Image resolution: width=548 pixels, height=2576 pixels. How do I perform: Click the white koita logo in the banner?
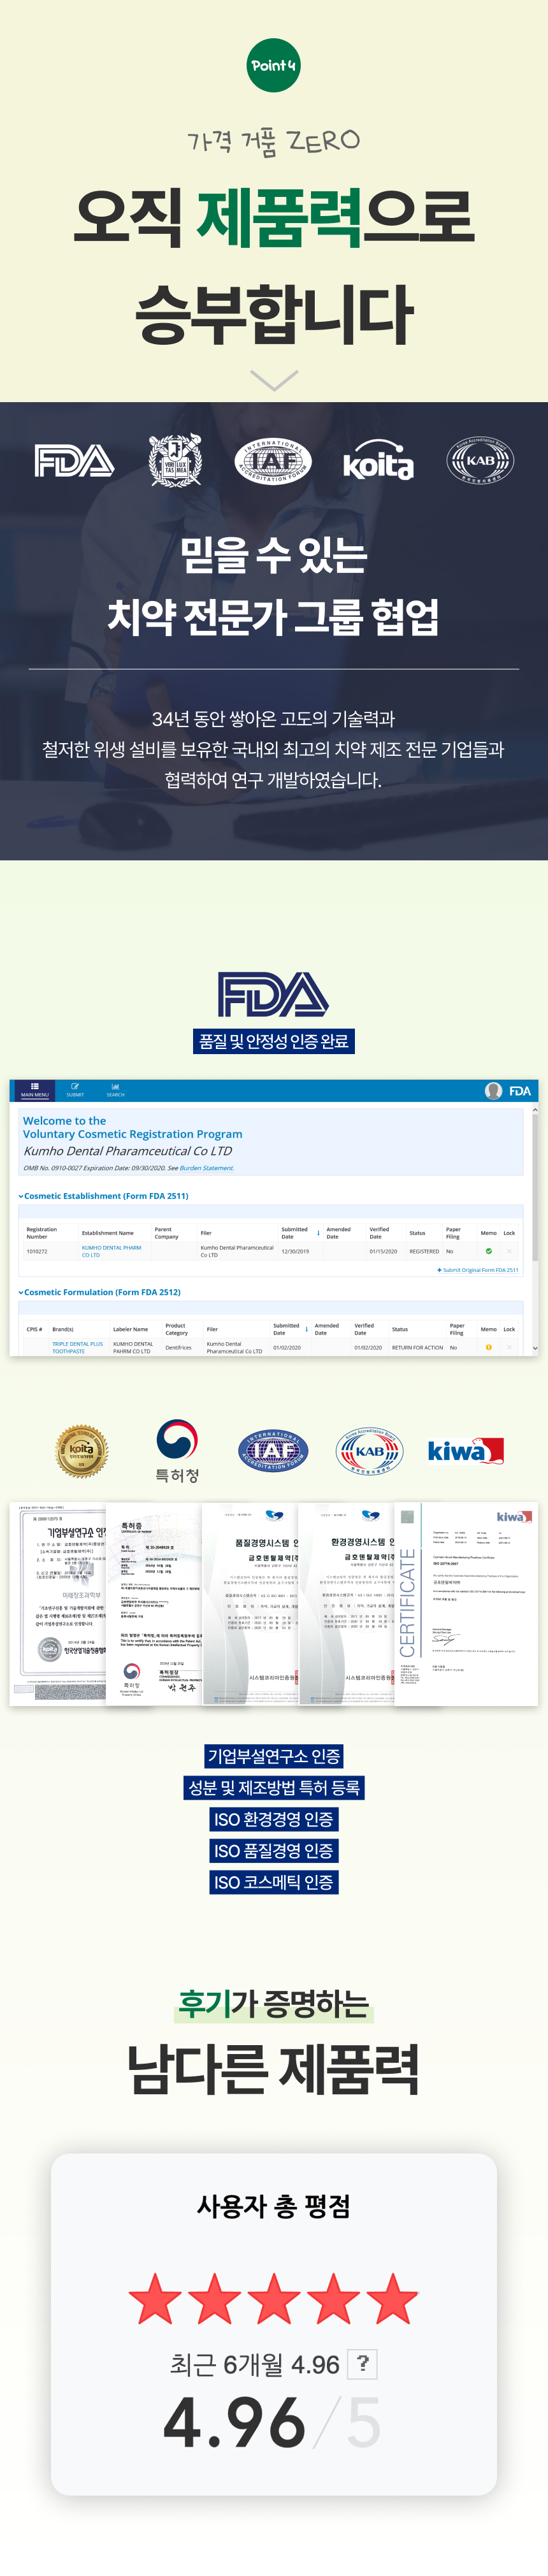coord(378,461)
